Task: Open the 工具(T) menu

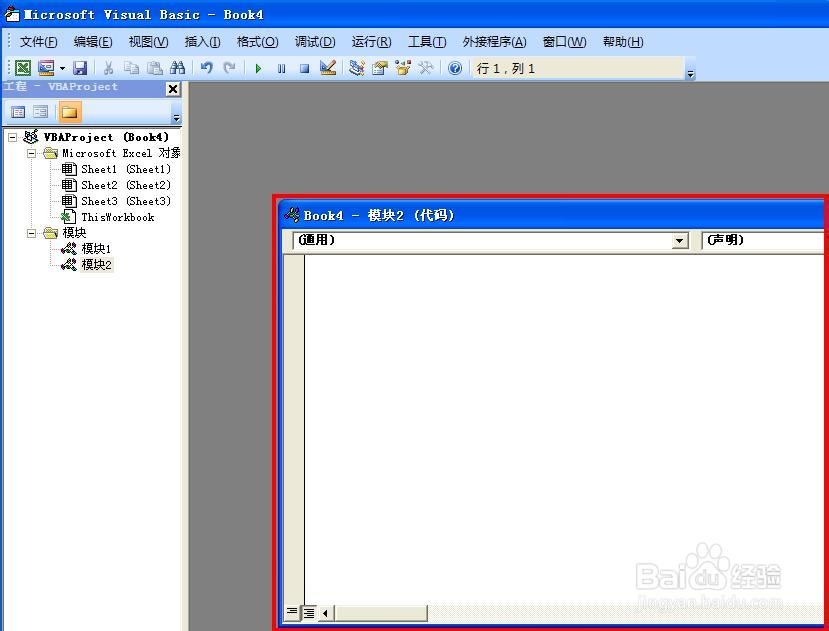Action: pyautogui.click(x=427, y=42)
